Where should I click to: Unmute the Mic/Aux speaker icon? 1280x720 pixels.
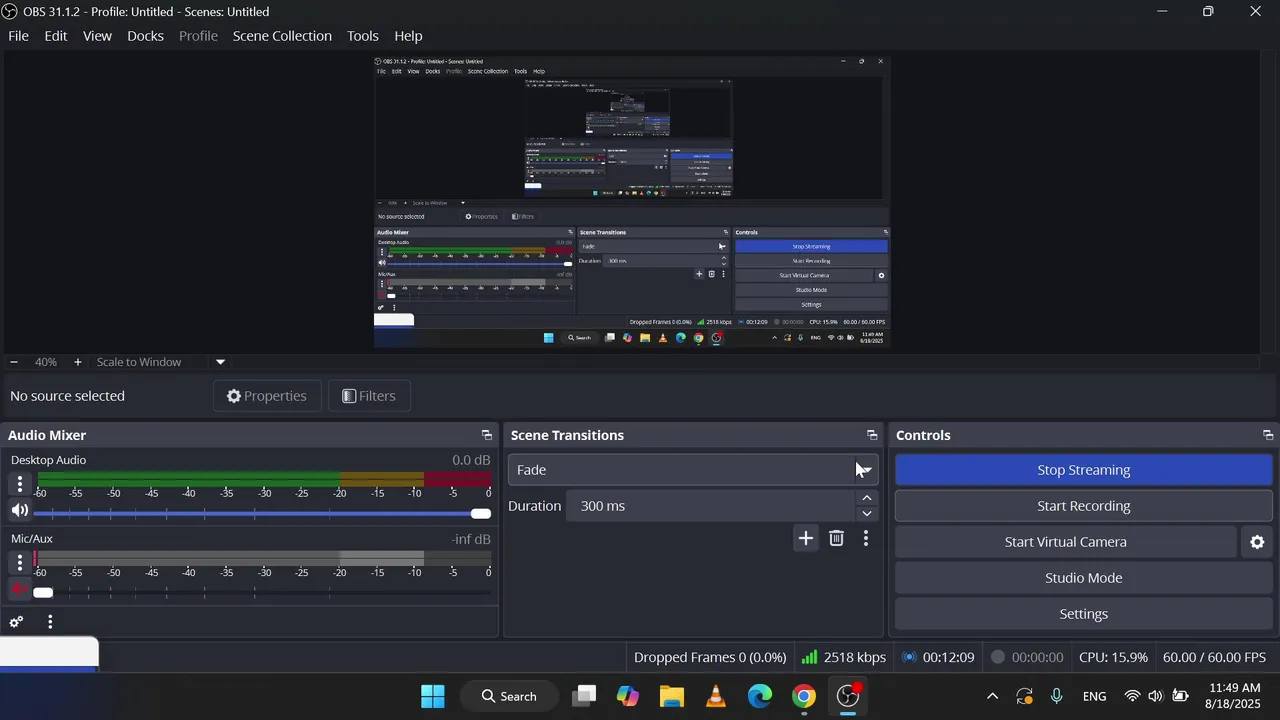[20, 589]
